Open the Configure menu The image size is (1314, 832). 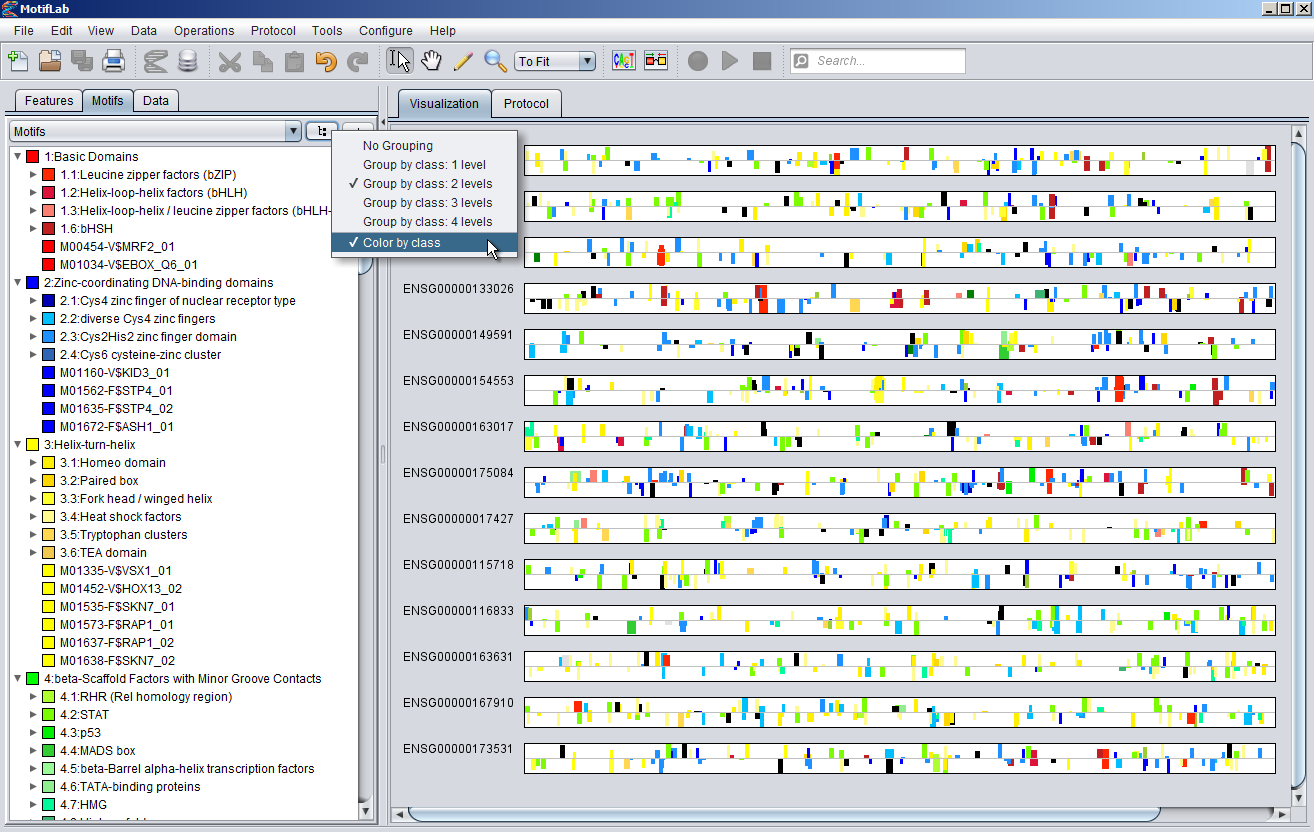(x=386, y=31)
